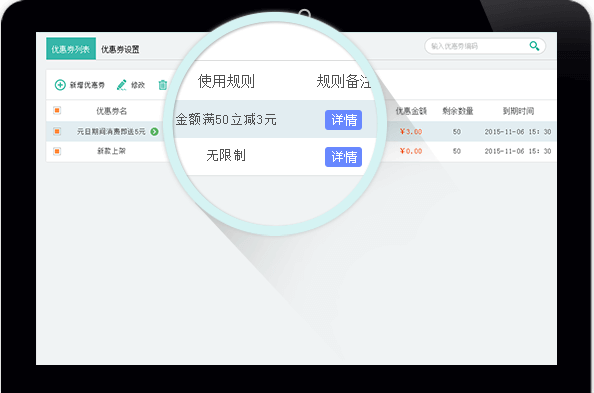This screenshot has height=393, width=594.
Task: Click 详情 button for 无限制 rule
Action: coord(343,157)
